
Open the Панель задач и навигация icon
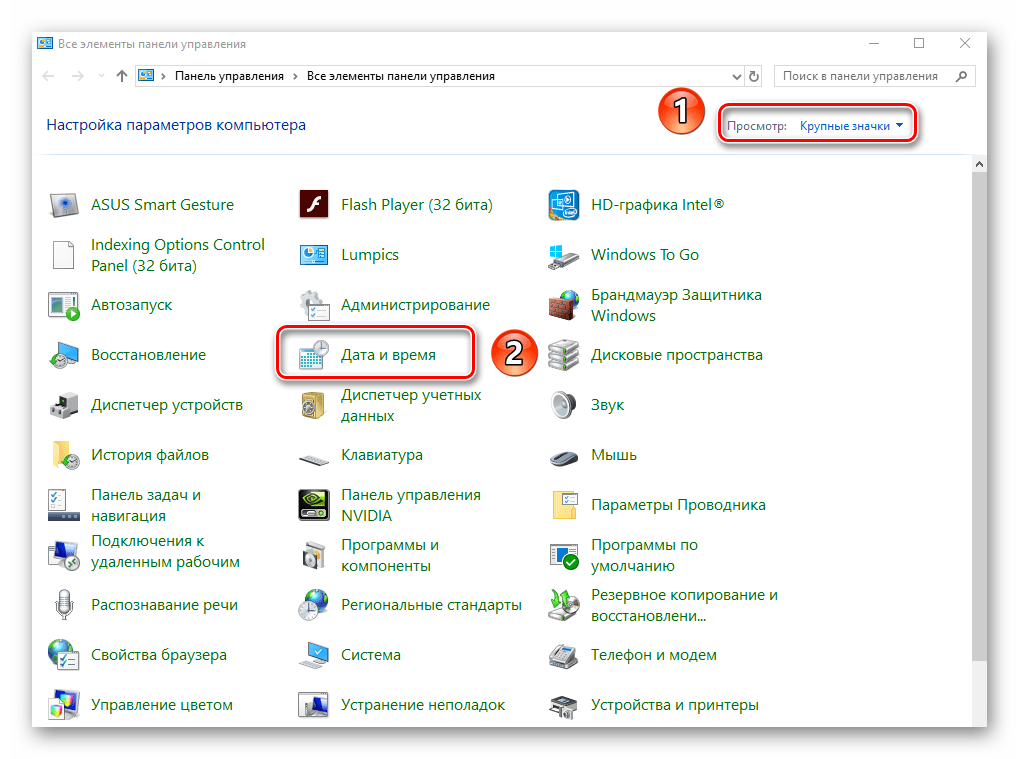click(x=64, y=506)
